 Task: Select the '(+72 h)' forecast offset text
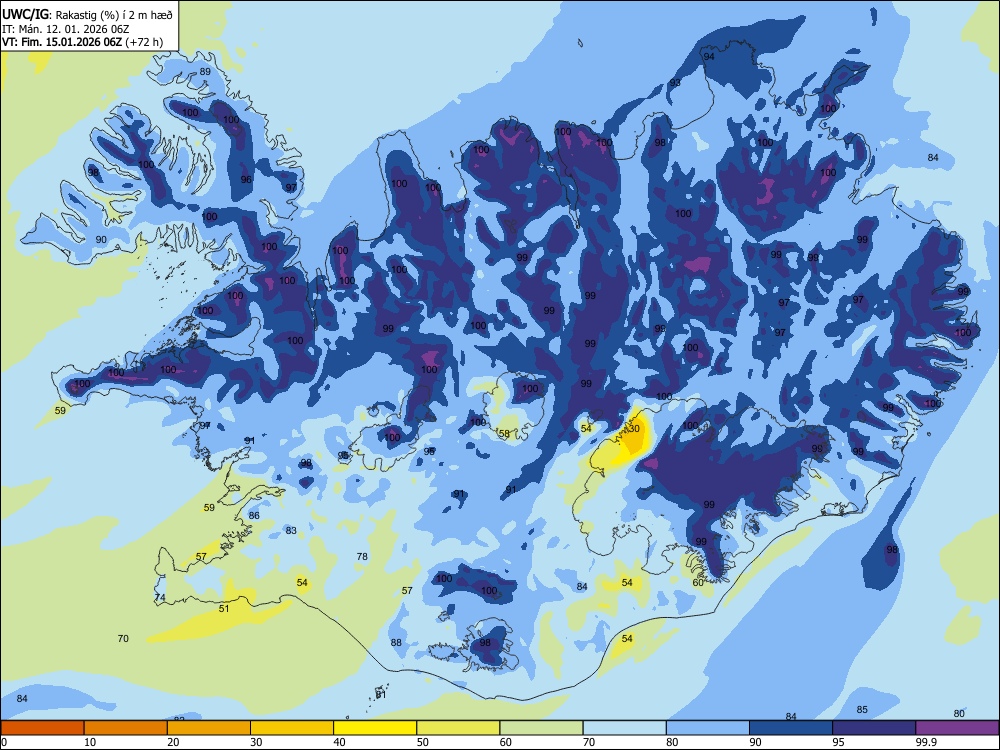pos(143,43)
